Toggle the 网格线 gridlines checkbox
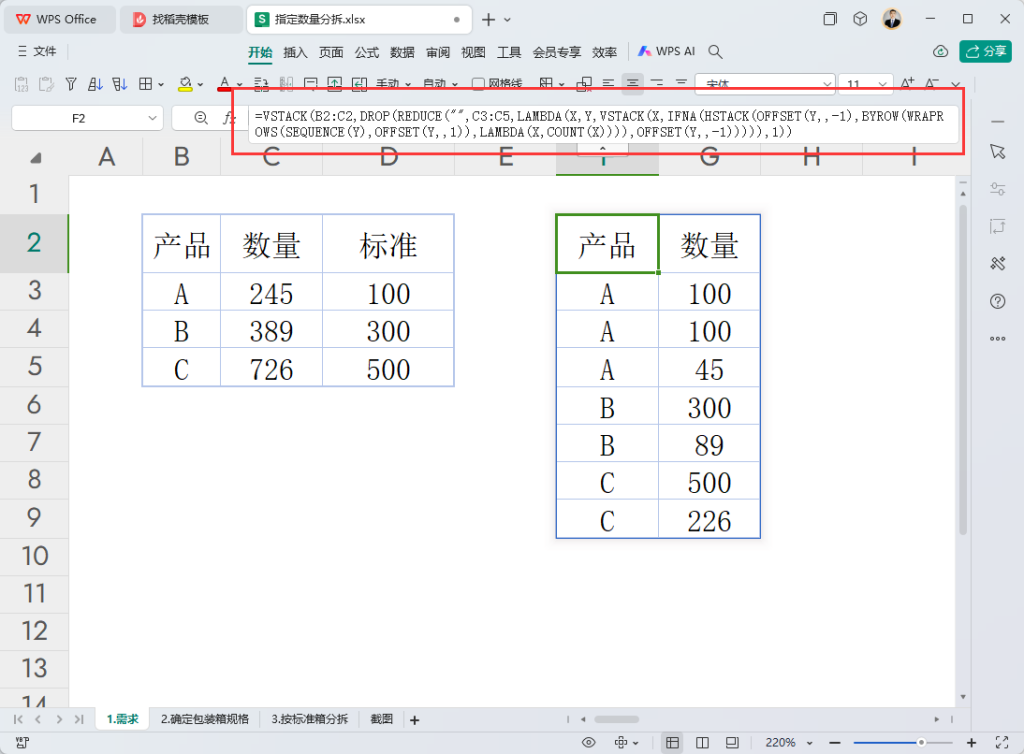 point(478,84)
